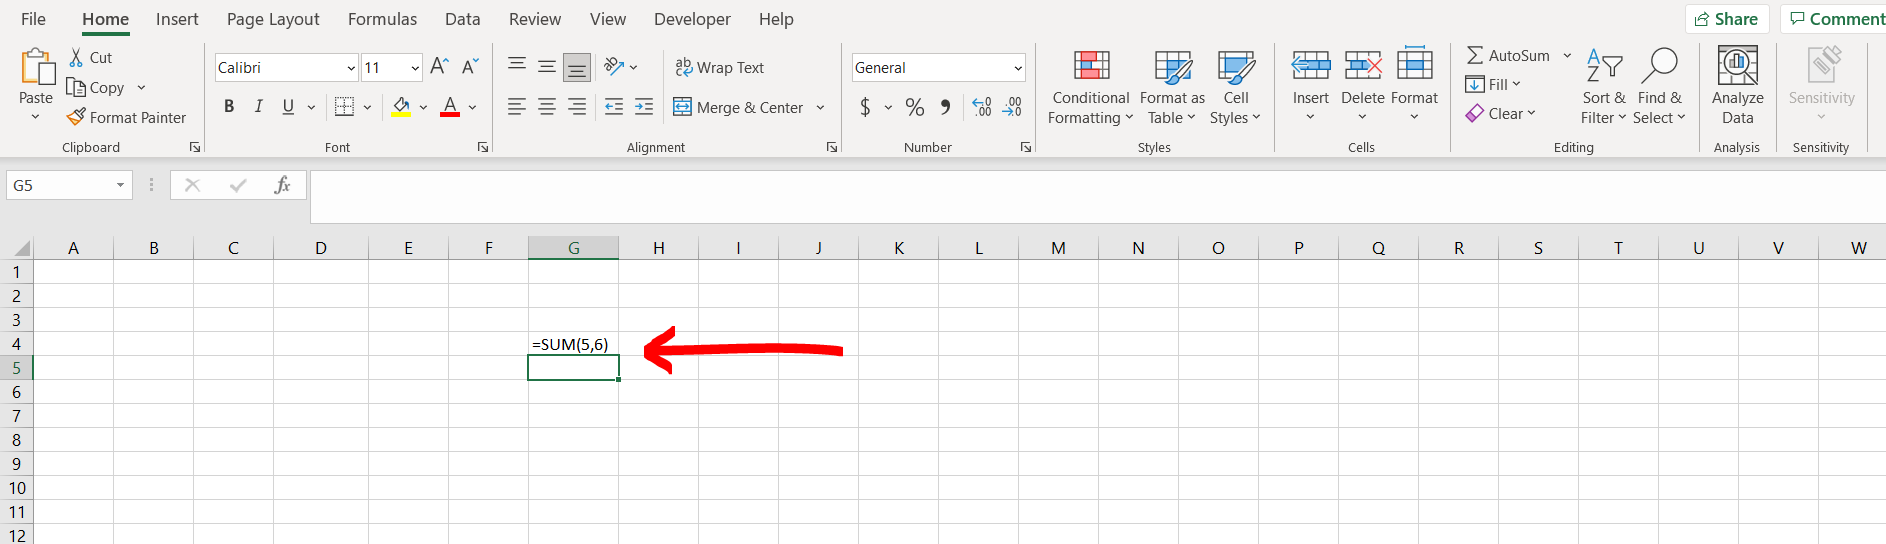Click the Conditional Formatting icon
The width and height of the screenshot is (1886, 544).
pos(1091,67)
